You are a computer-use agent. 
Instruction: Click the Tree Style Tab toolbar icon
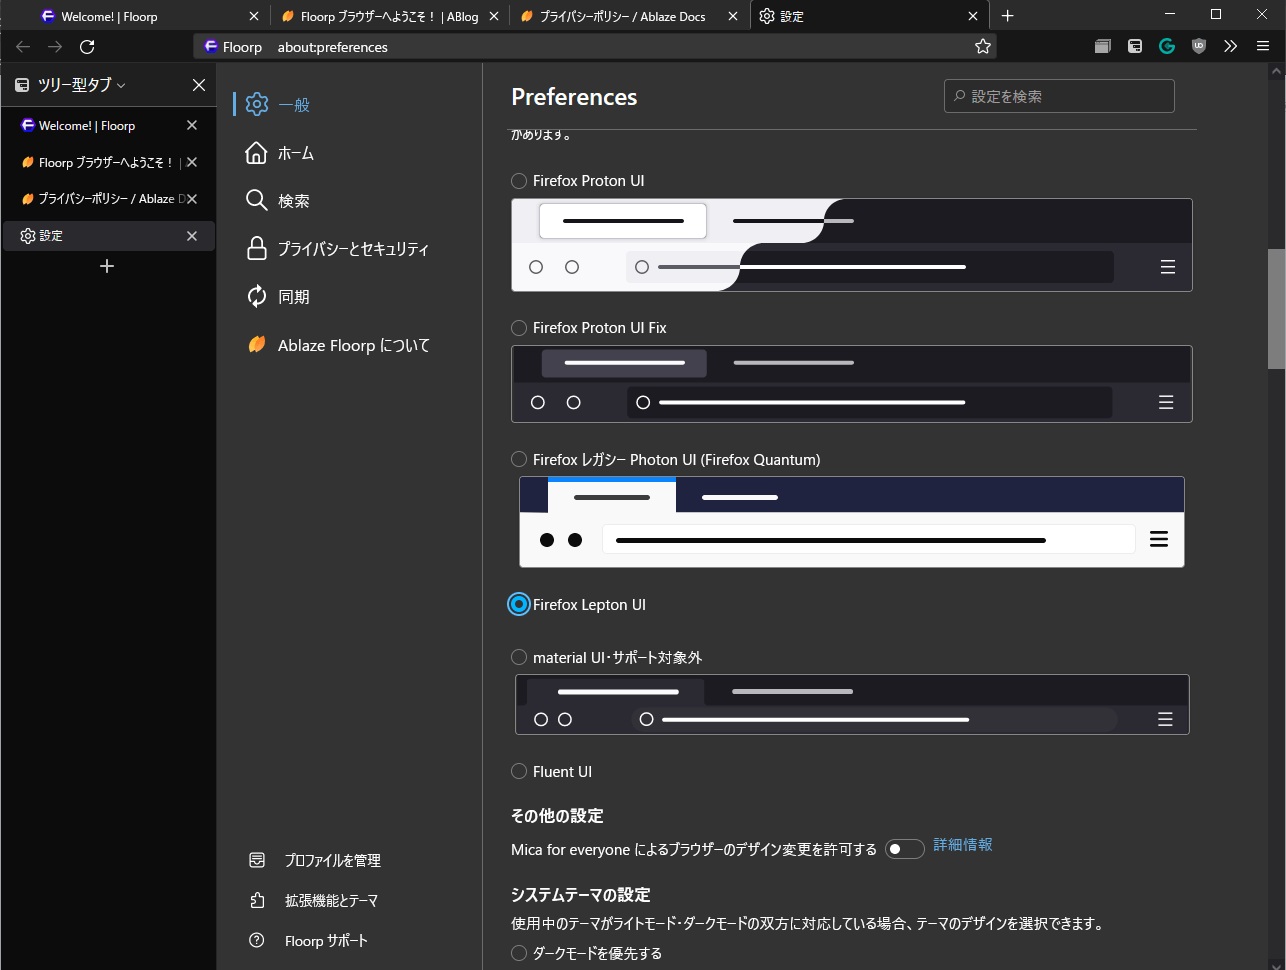pos(1135,46)
